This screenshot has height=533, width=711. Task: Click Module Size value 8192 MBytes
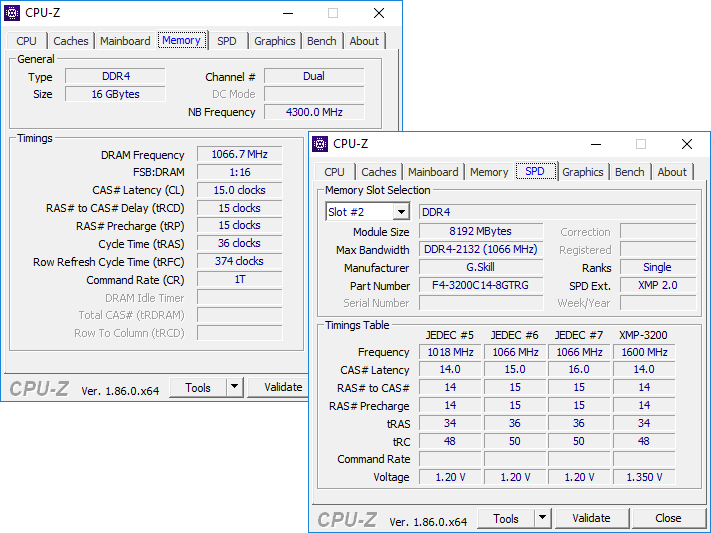(x=481, y=231)
